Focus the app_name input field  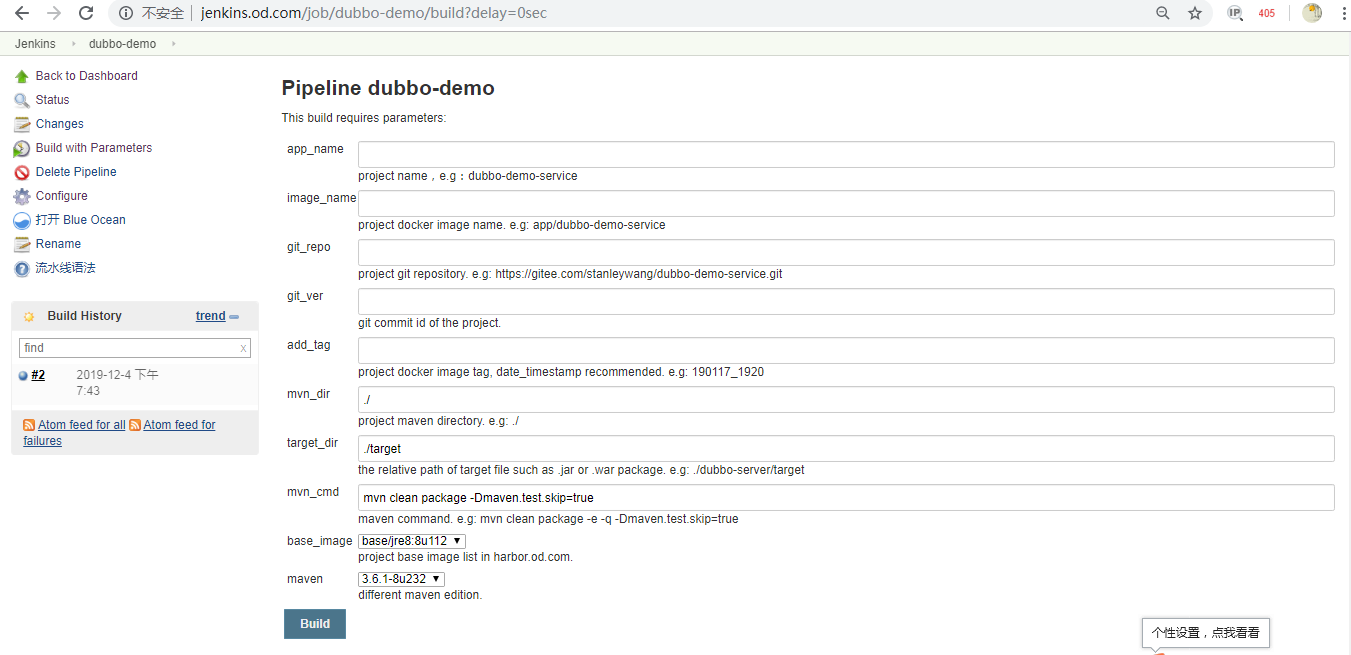tap(846, 154)
